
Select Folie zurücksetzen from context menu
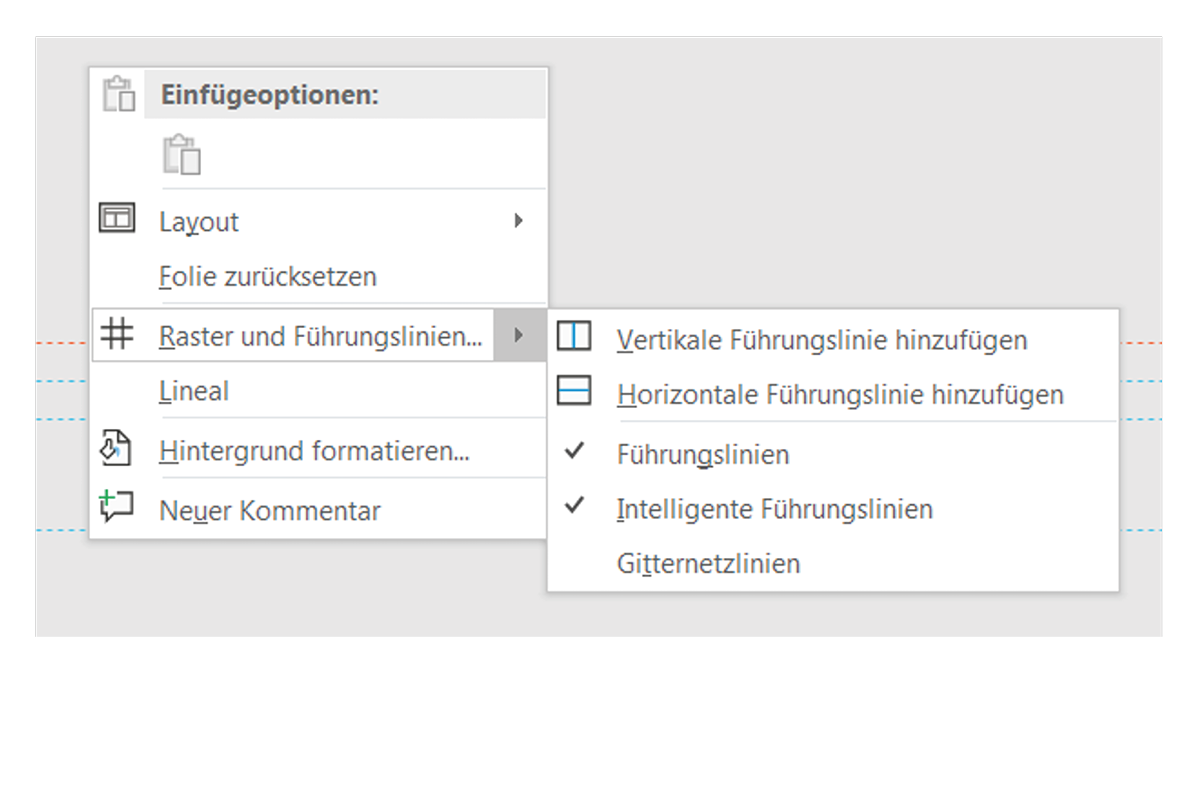pyautogui.click(x=268, y=276)
